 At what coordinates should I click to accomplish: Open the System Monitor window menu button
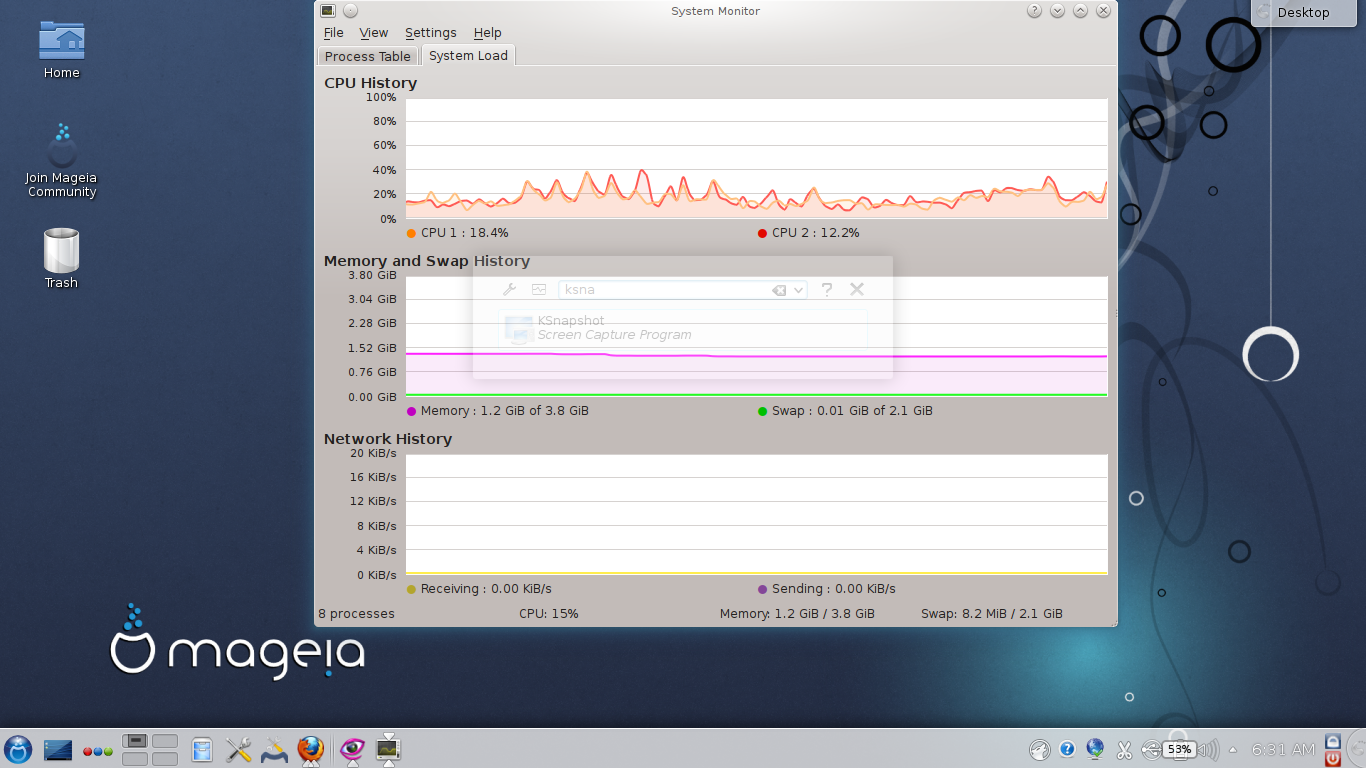(x=327, y=10)
